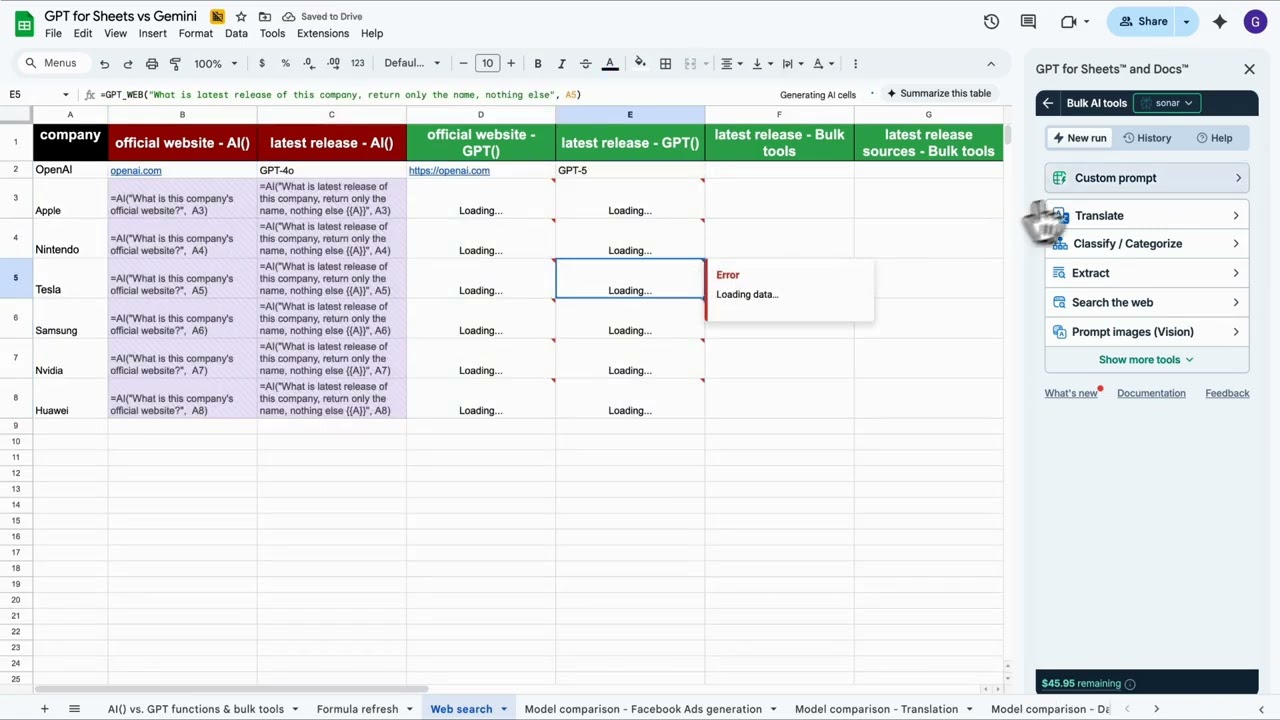This screenshot has width=1280, height=720.
Task: Open the Documentation link
Action: pyautogui.click(x=1151, y=393)
